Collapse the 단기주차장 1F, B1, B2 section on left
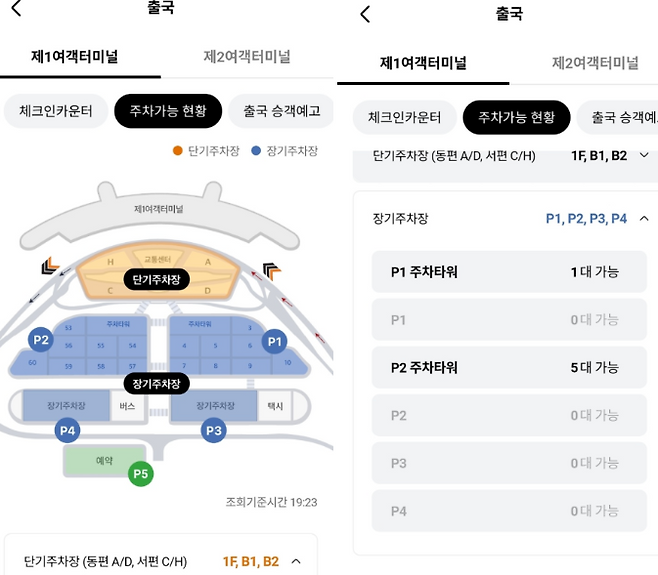This screenshot has height=575, width=658. click(x=296, y=562)
